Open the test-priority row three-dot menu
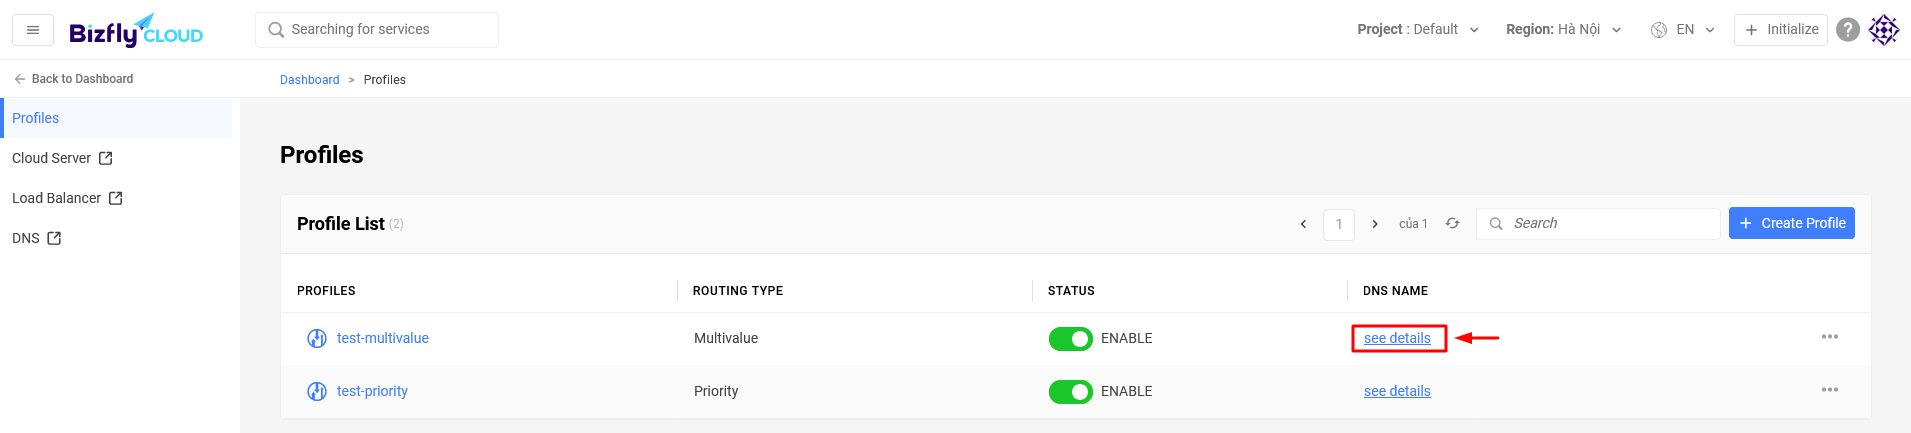The height and width of the screenshot is (433, 1911). pyautogui.click(x=1830, y=390)
